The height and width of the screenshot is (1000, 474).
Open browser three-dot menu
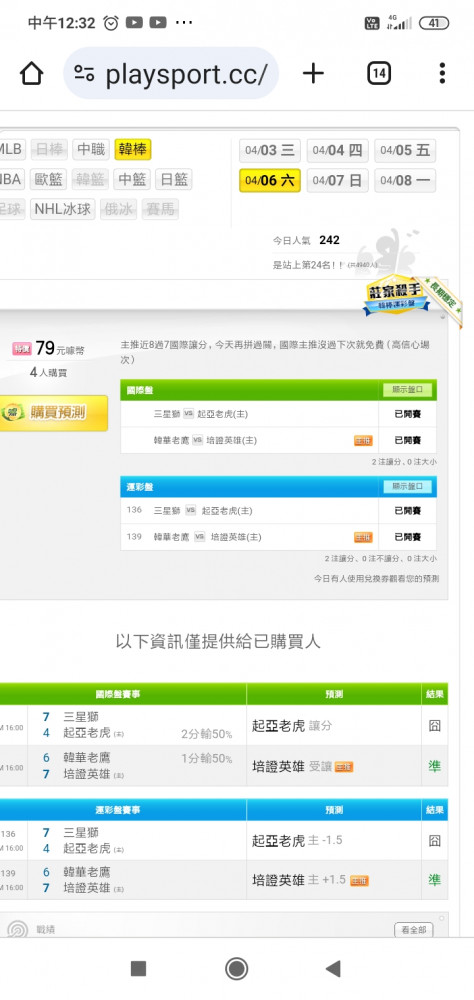click(441, 73)
